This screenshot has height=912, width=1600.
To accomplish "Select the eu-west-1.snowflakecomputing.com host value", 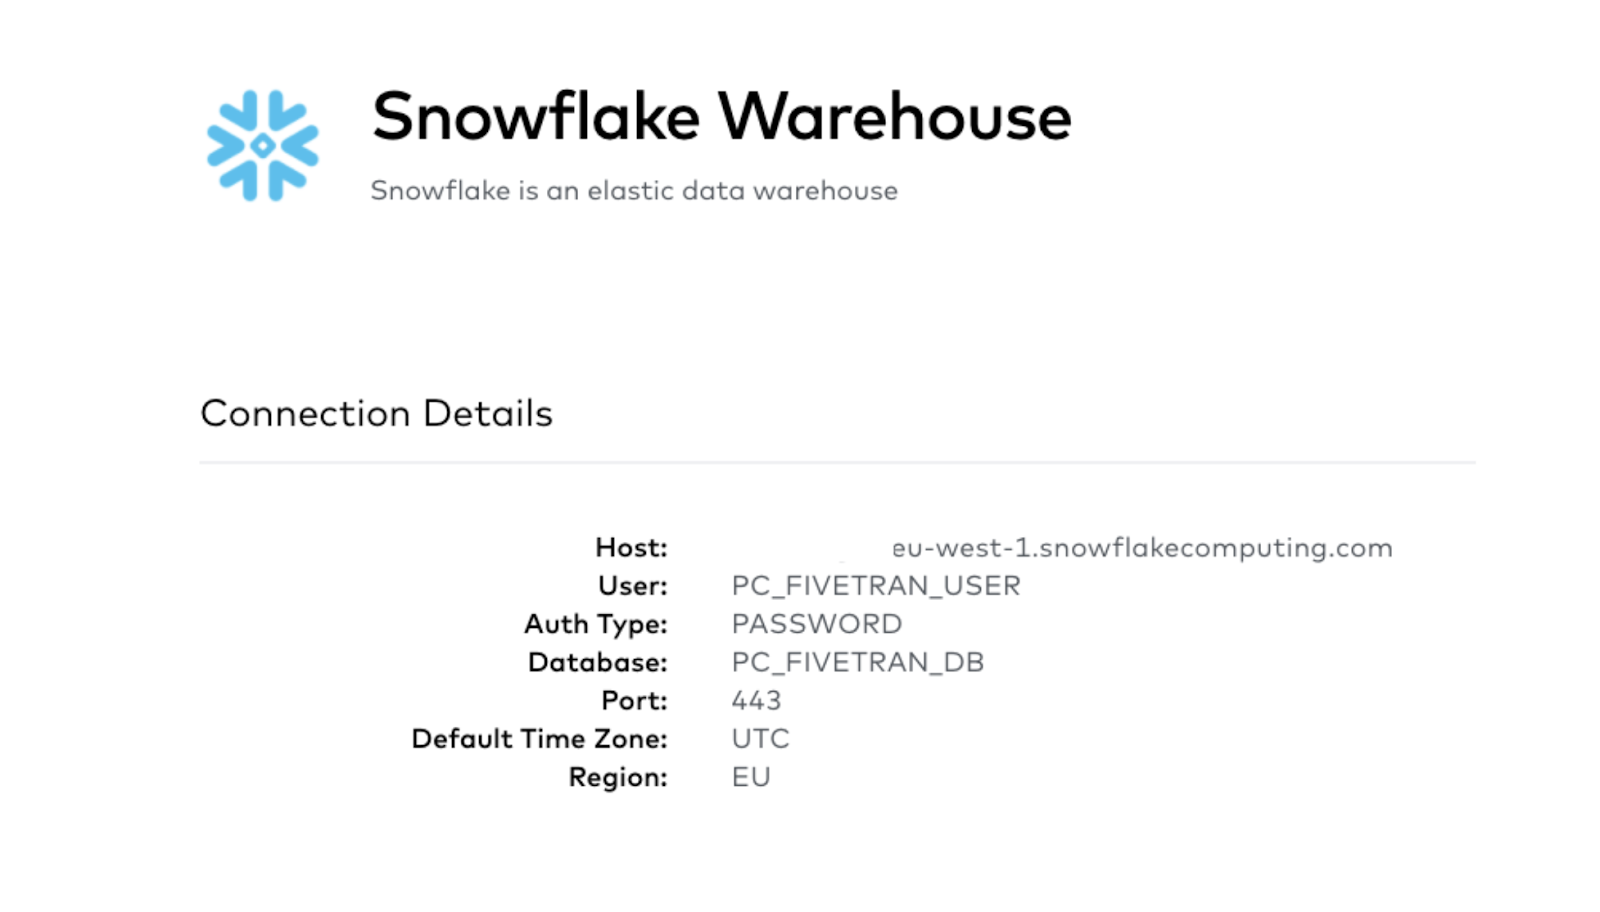I will (x=1142, y=548).
